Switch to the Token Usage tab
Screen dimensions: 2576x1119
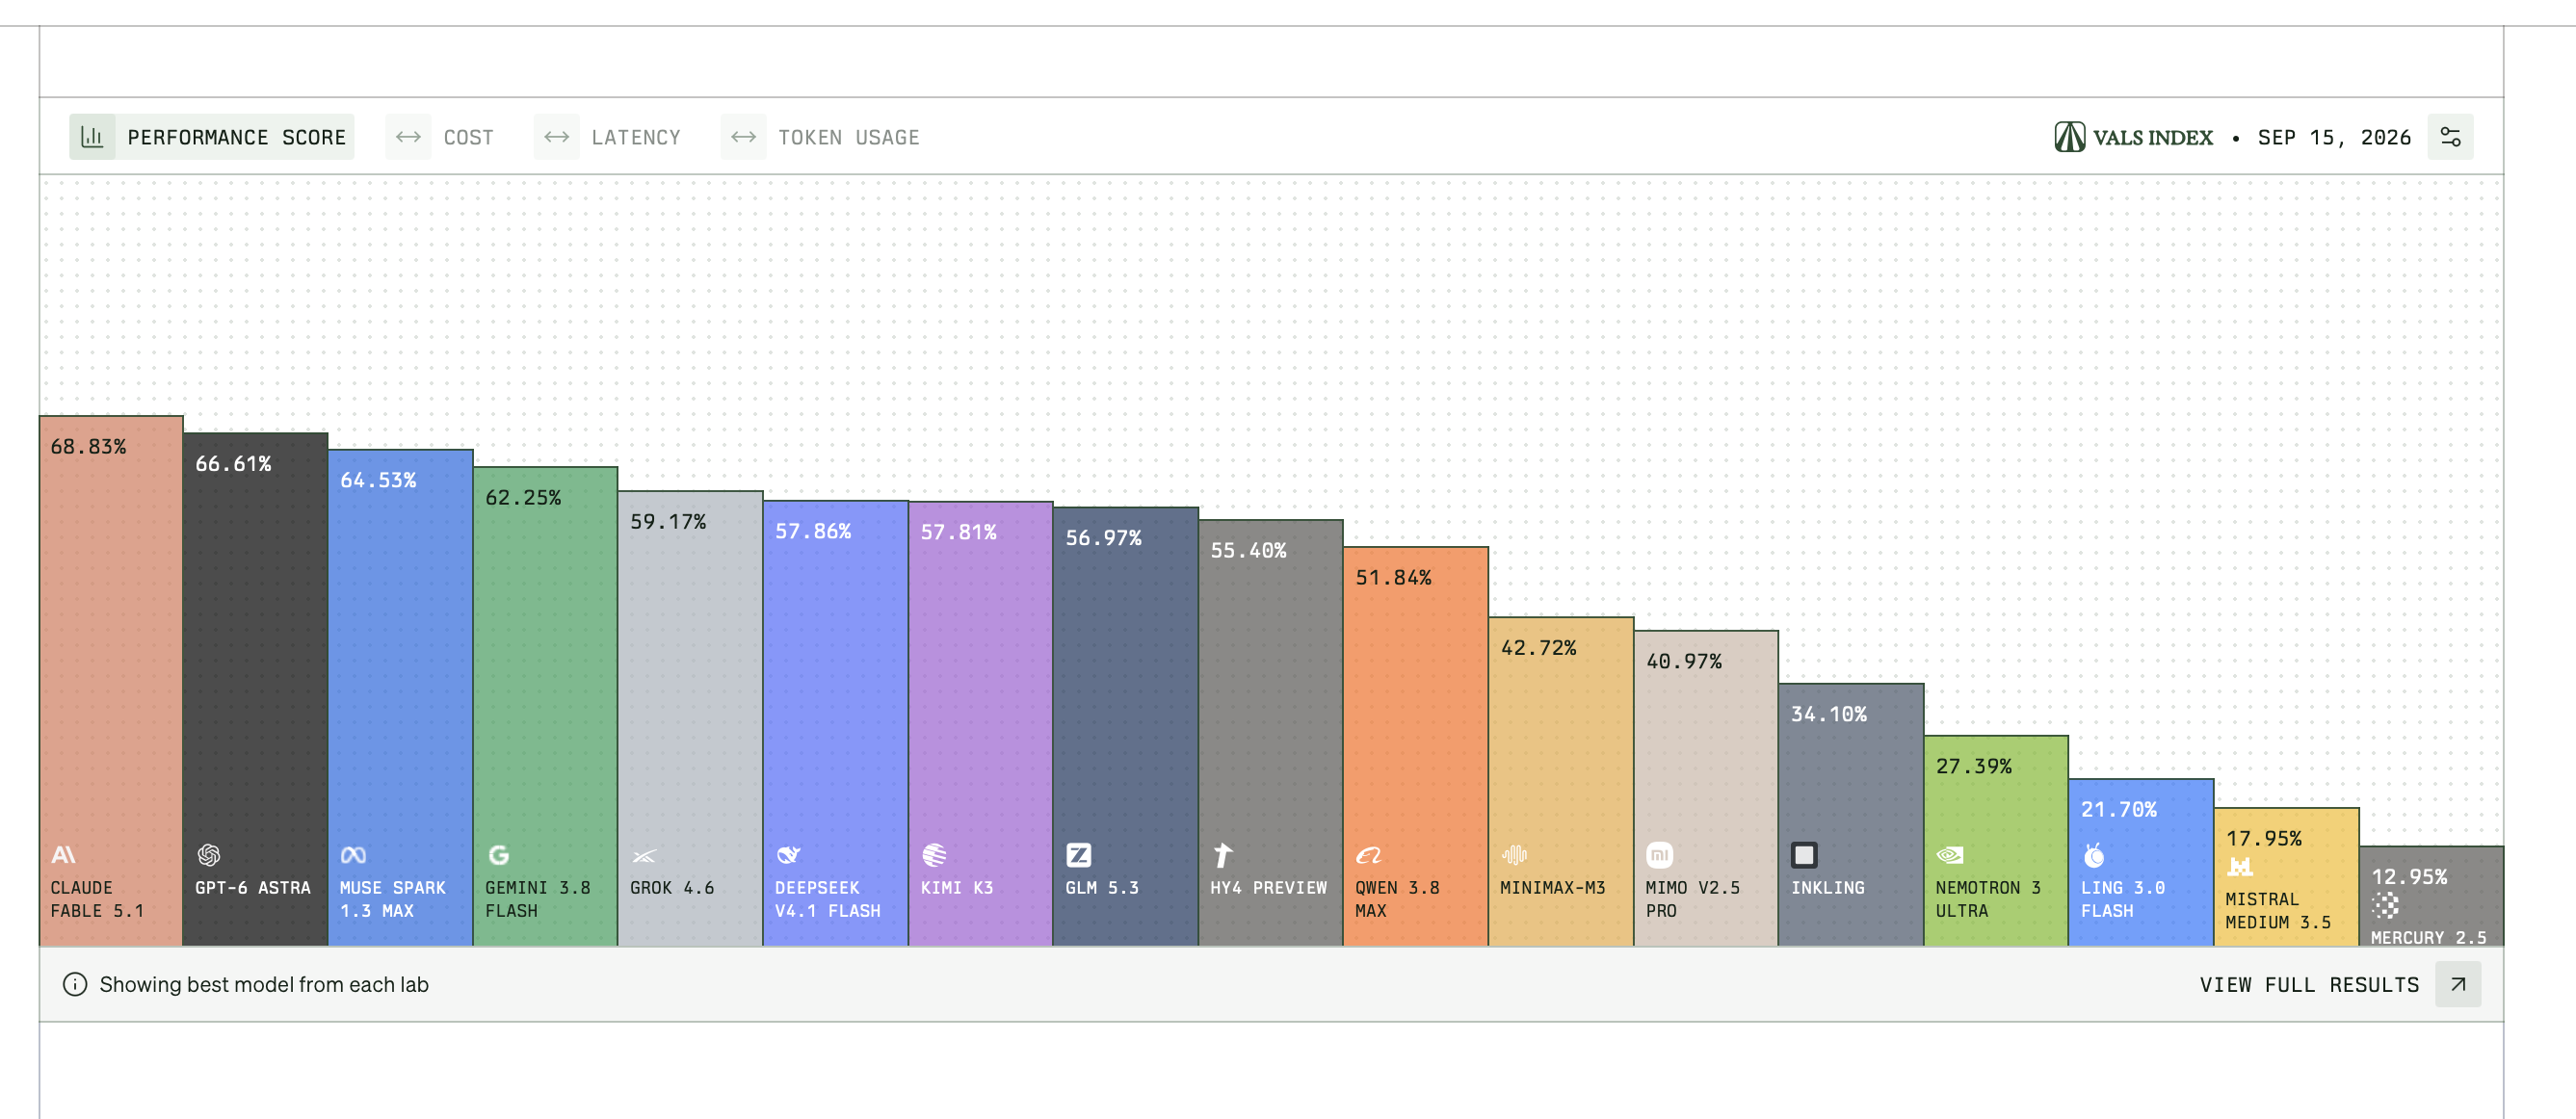[x=821, y=137]
